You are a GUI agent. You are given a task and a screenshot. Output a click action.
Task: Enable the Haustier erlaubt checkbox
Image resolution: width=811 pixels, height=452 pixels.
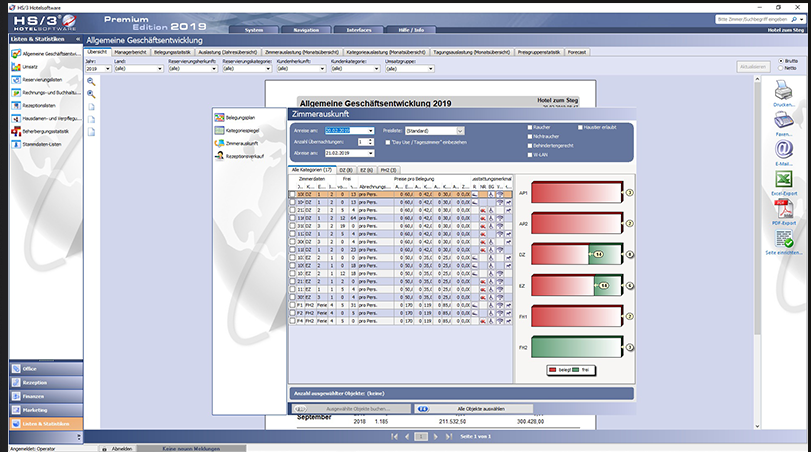tap(580, 127)
